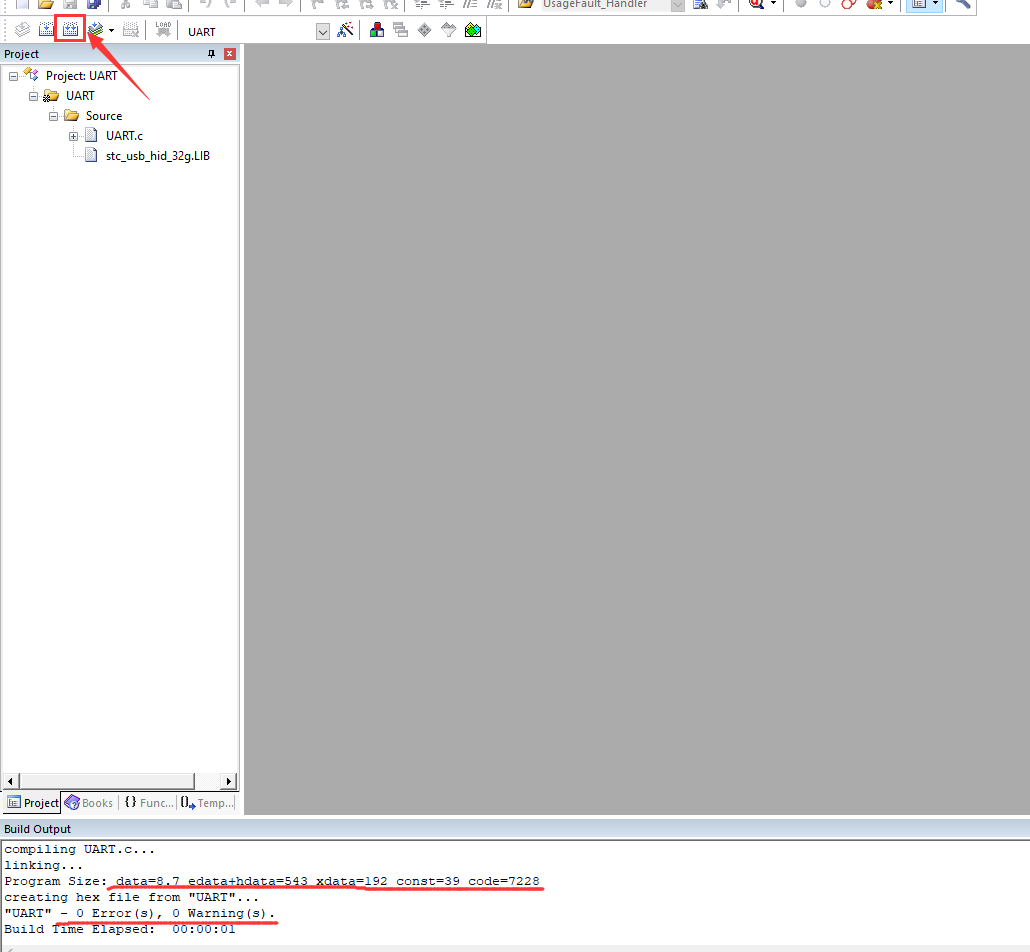Open the Configuration wrench icon
The width and height of the screenshot is (1030, 952).
962,4
